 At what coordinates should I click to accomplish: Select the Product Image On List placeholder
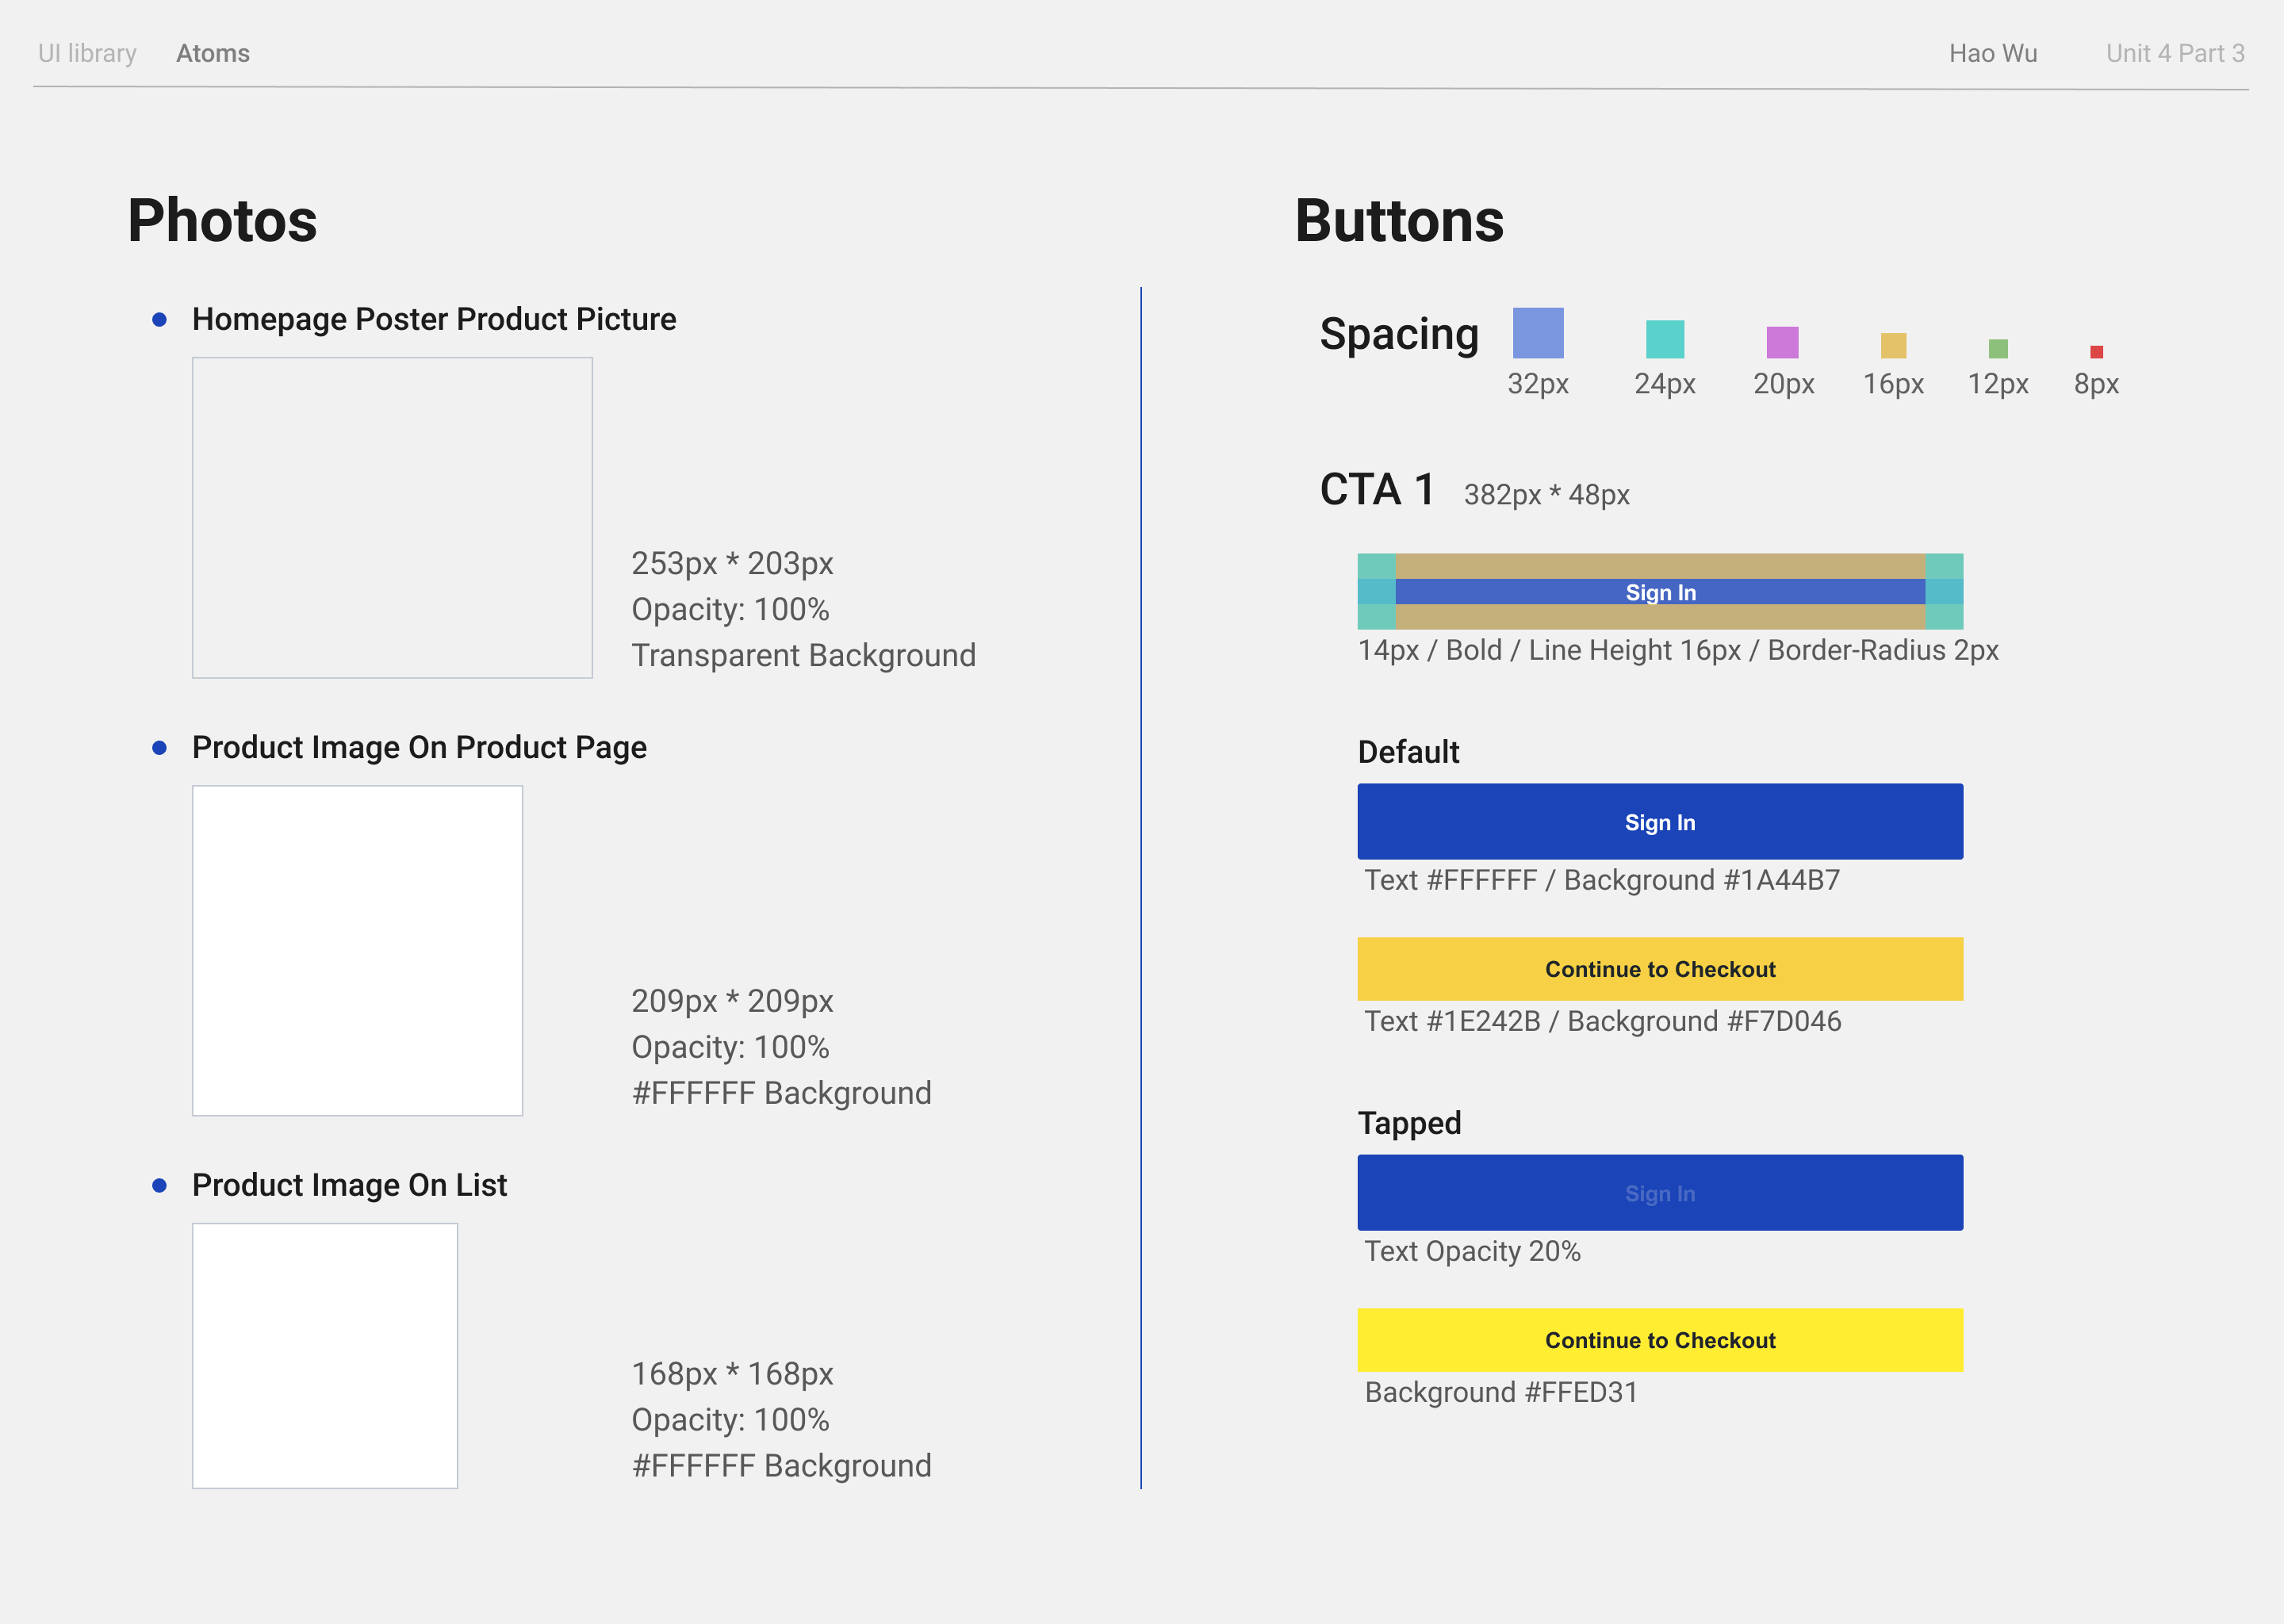(x=325, y=1356)
